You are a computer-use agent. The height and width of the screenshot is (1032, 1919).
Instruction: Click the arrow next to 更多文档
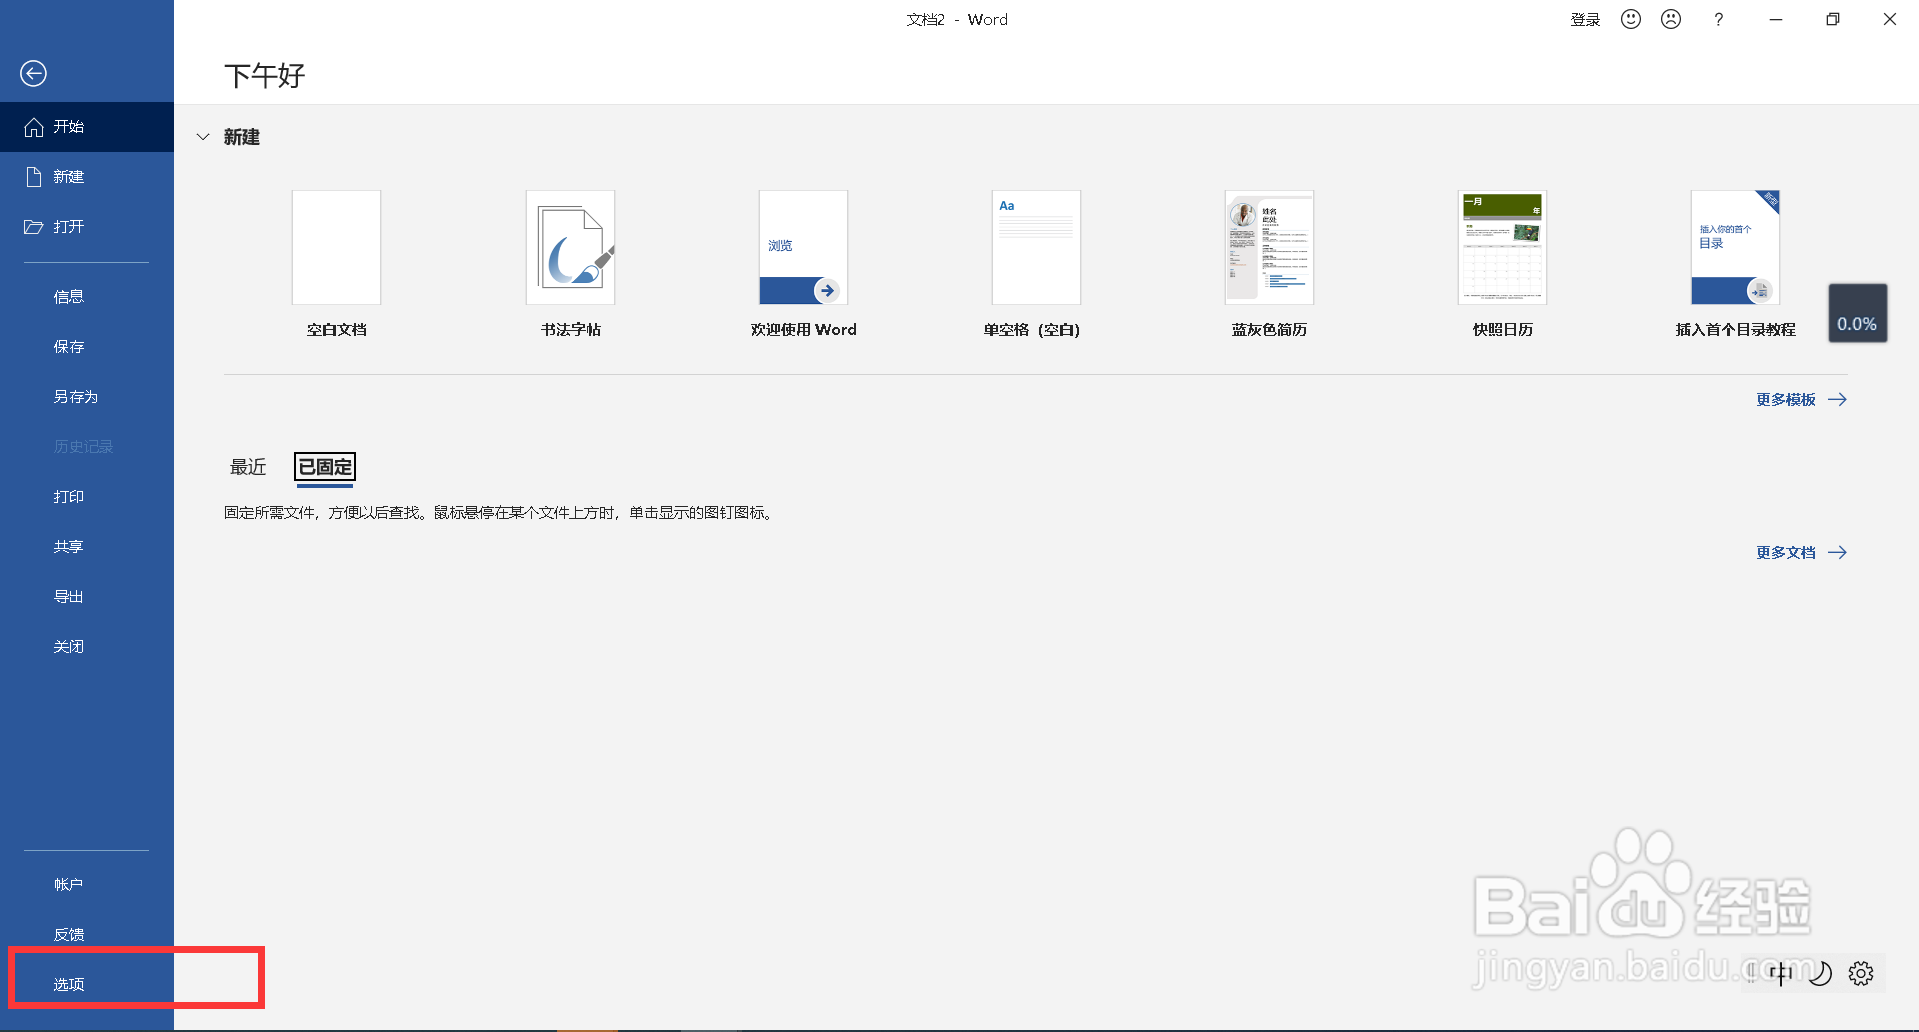(1837, 553)
